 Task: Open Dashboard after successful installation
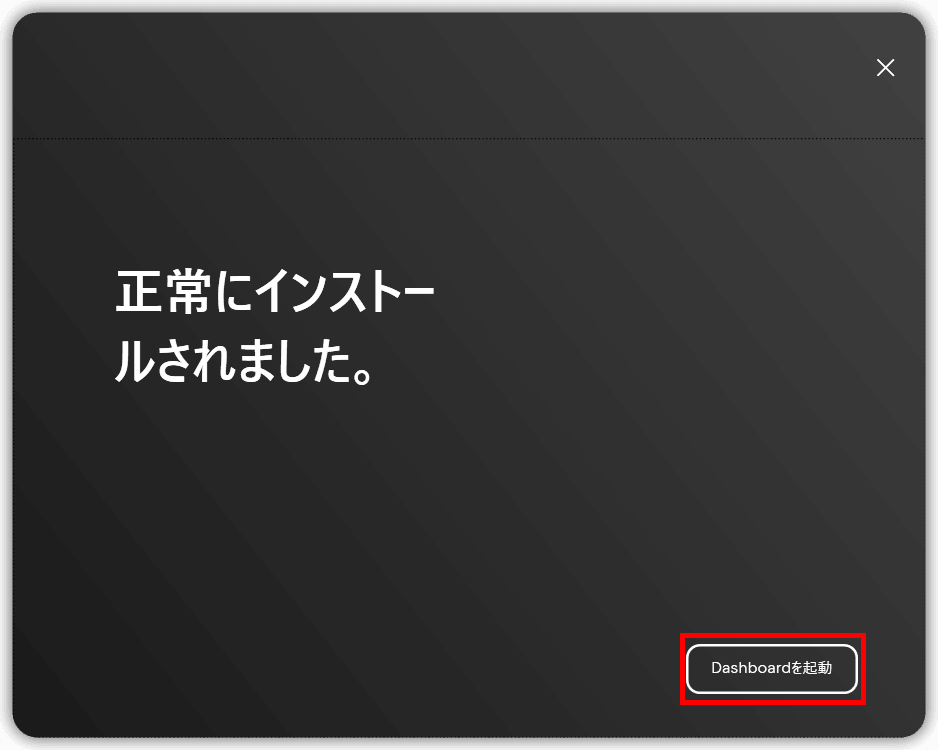[x=771, y=668]
